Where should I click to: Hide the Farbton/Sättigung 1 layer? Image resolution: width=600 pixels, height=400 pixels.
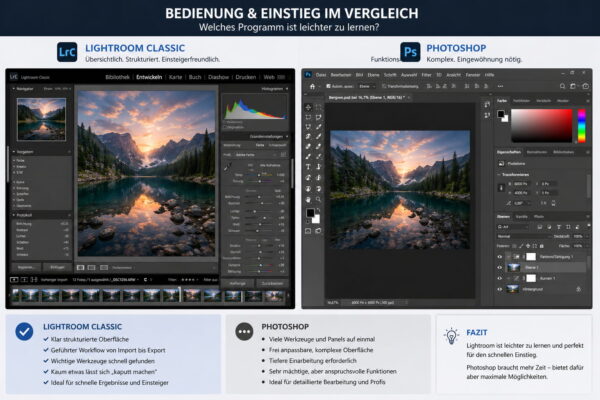(x=499, y=257)
